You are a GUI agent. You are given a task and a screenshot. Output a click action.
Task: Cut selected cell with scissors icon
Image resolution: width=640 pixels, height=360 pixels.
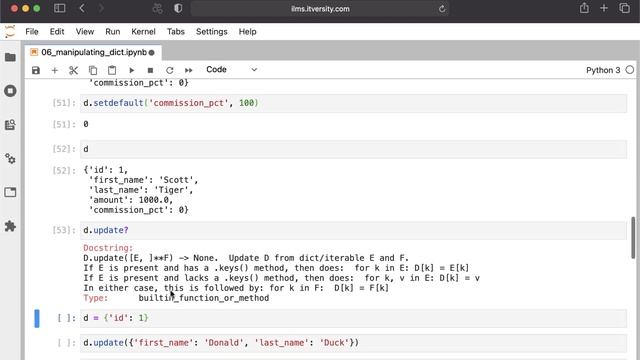tap(73, 70)
